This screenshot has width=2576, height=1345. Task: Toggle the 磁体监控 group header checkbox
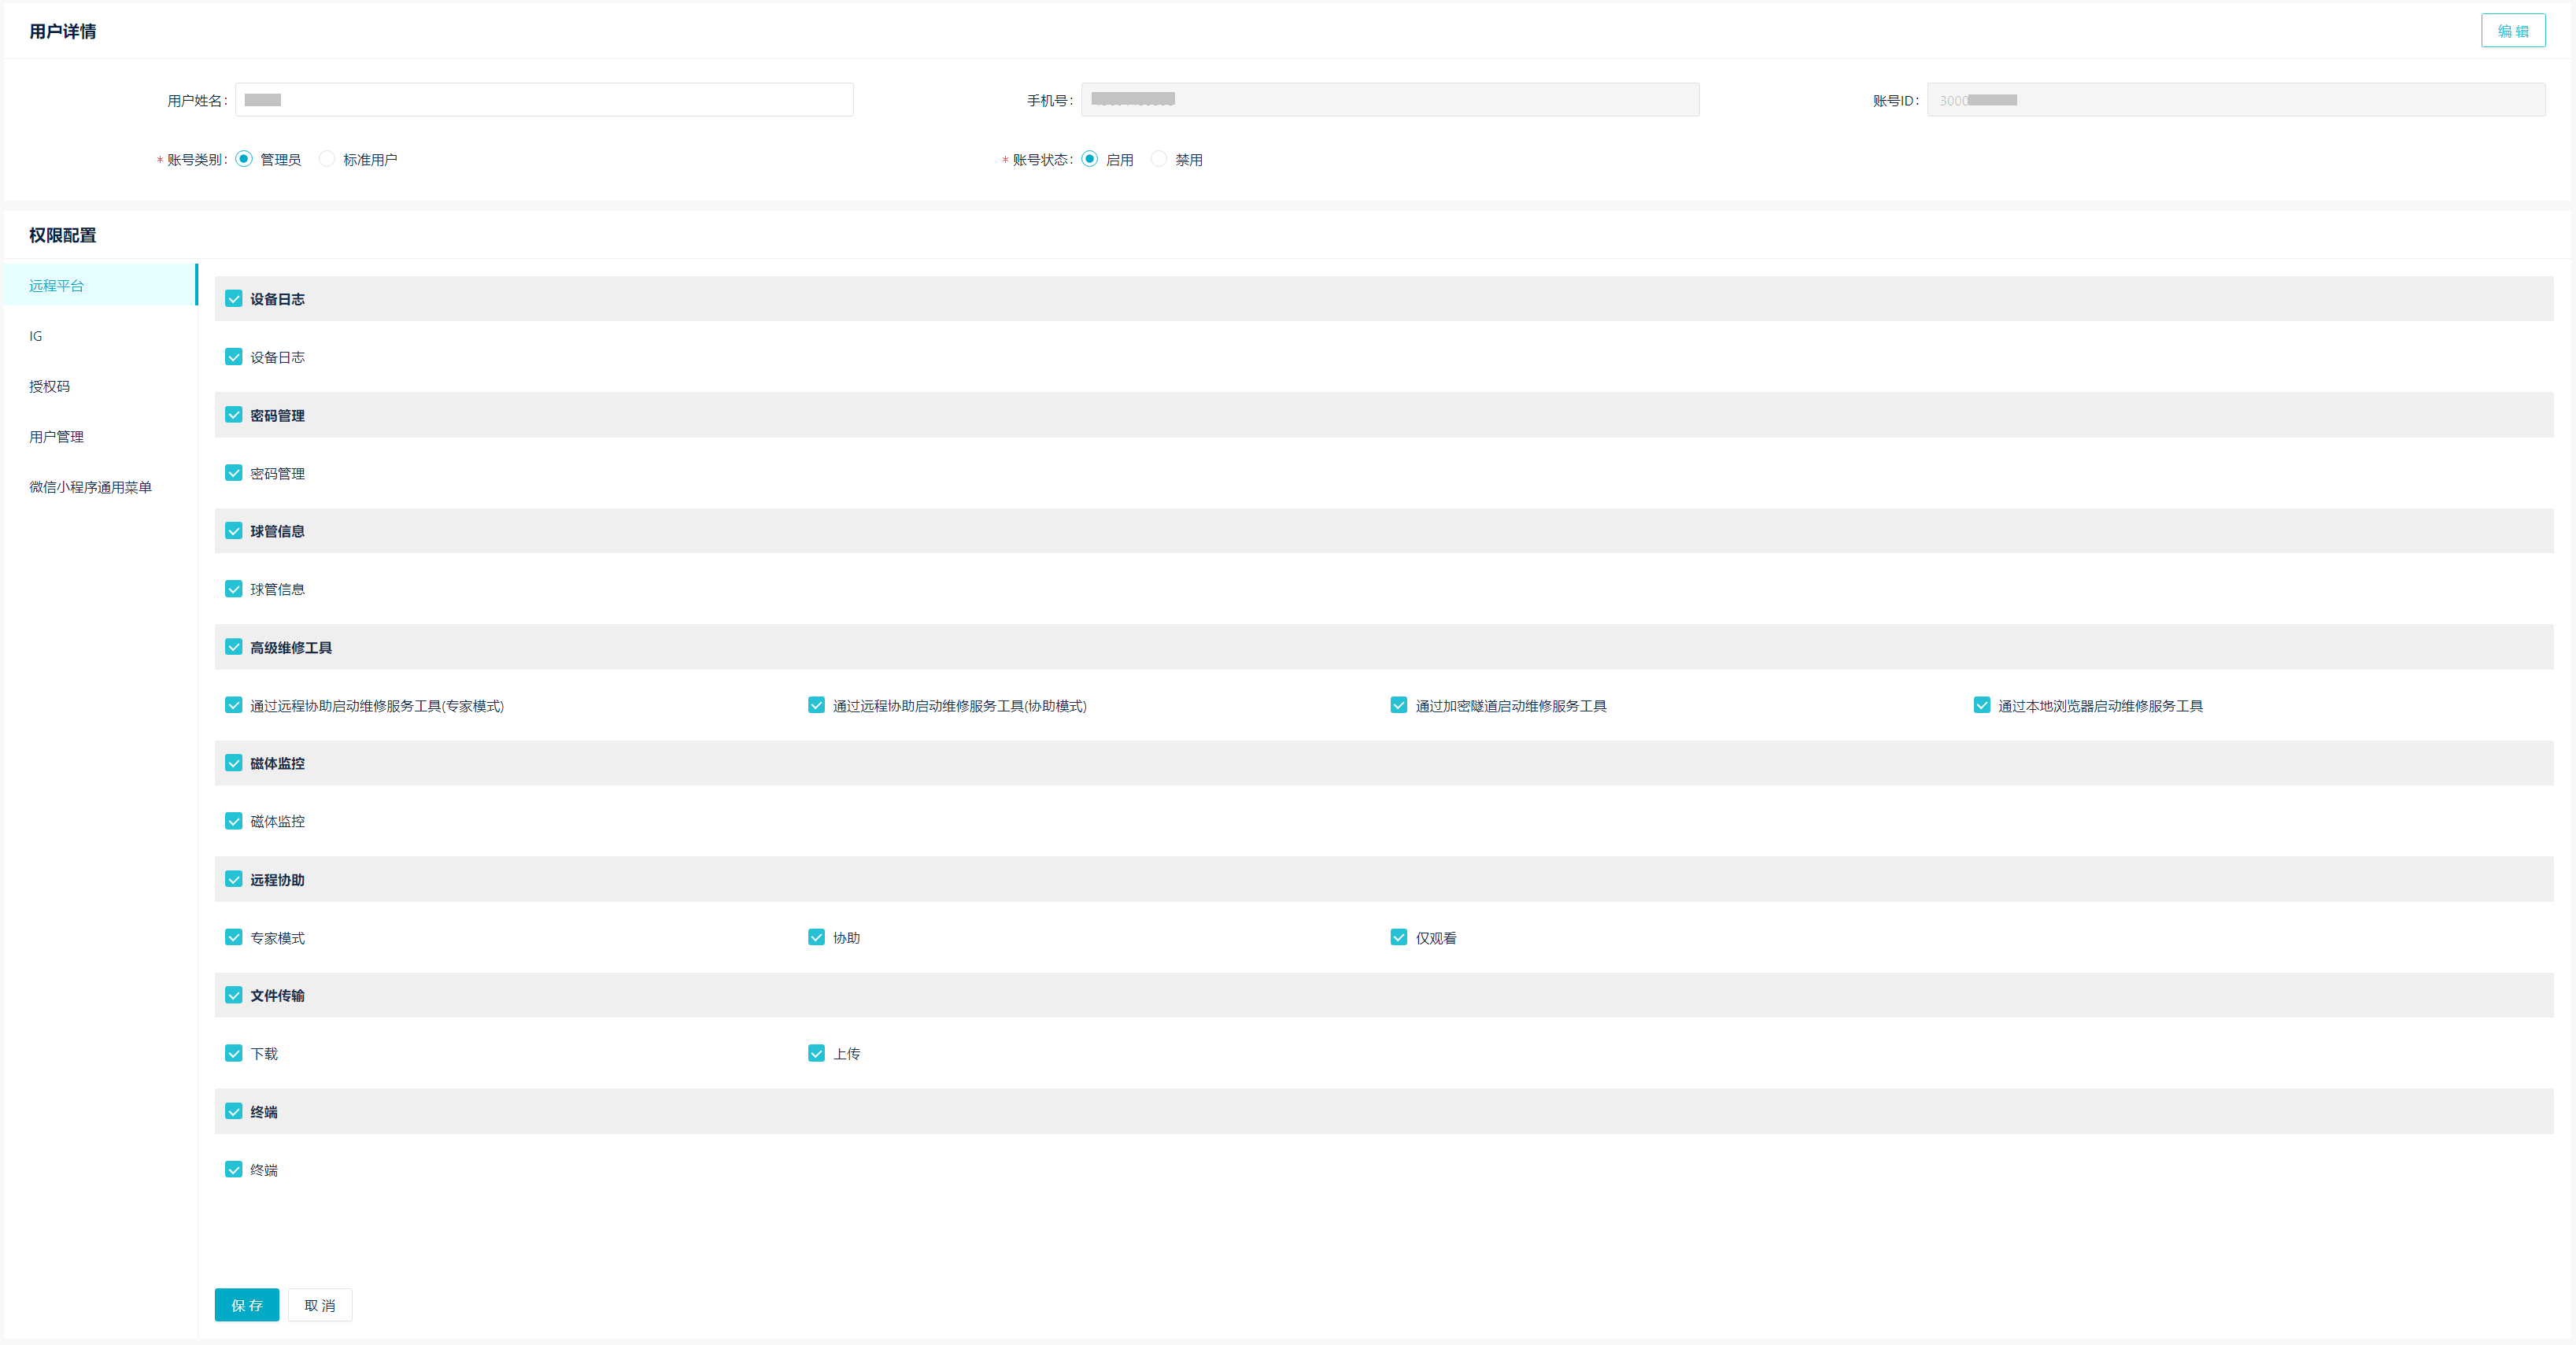234,763
